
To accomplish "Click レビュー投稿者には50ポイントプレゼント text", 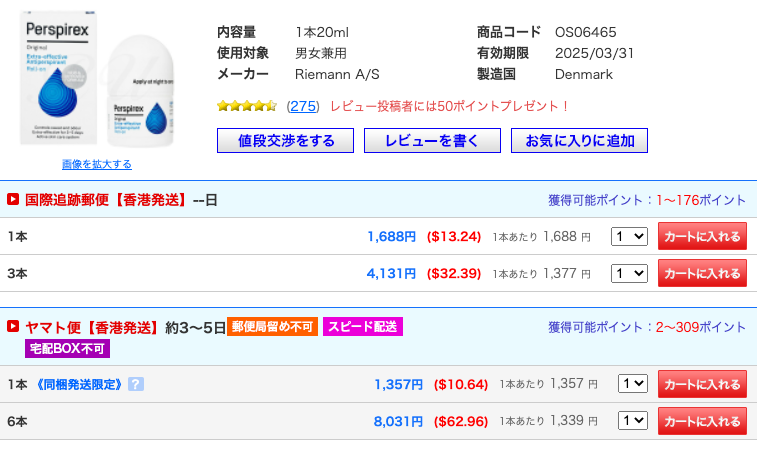I will point(449,106).
